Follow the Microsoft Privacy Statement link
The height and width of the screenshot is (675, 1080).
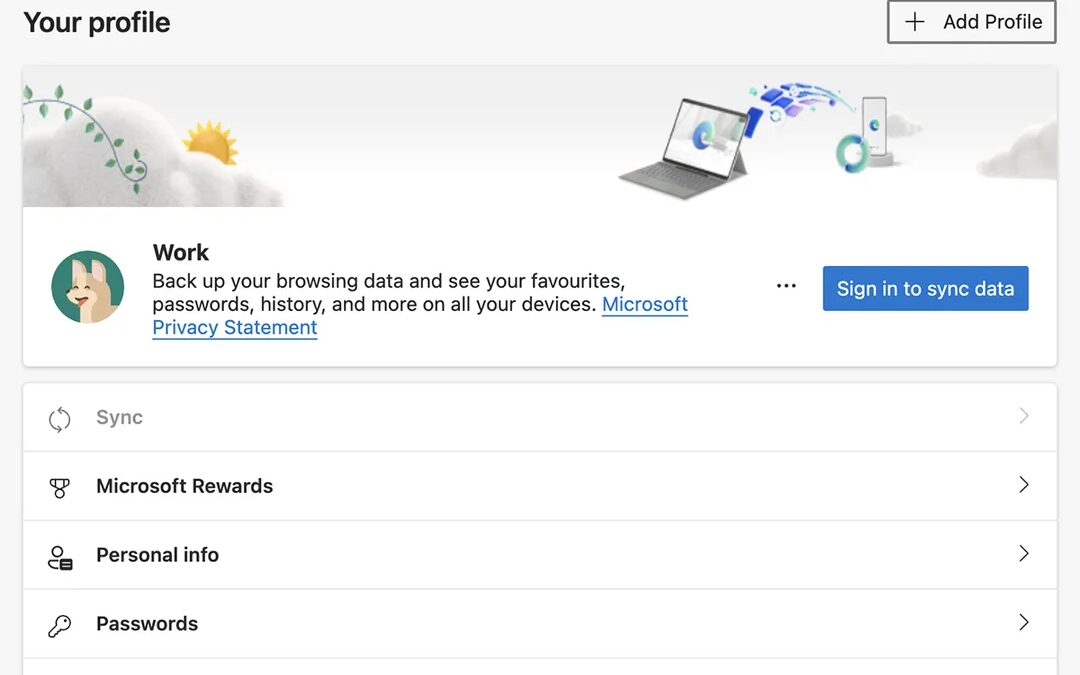pyautogui.click(x=644, y=304)
